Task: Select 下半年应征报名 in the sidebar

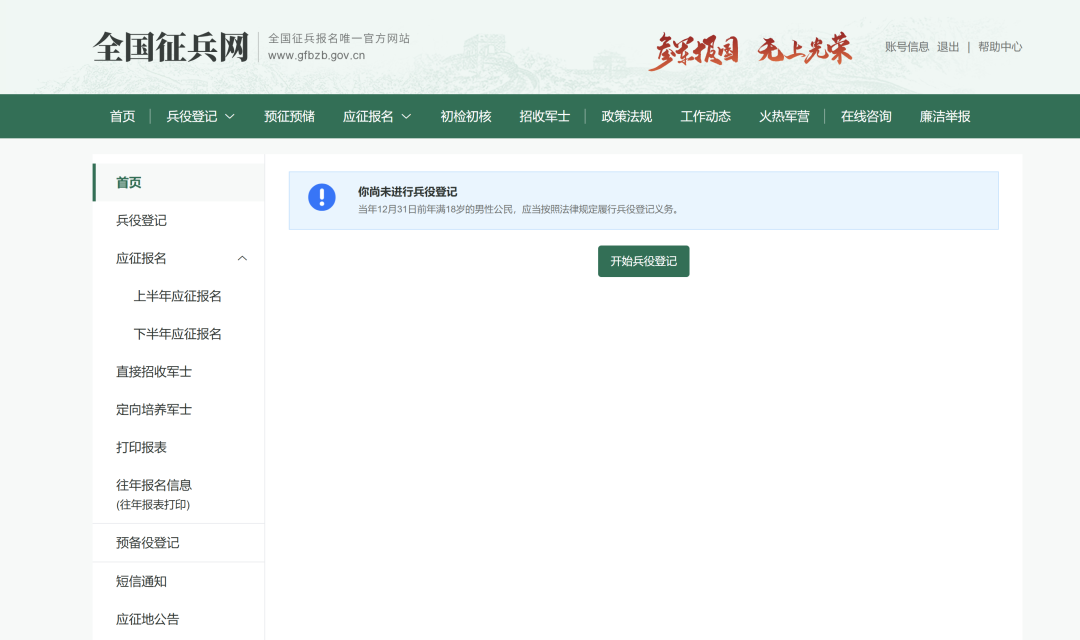Action: [x=178, y=334]
